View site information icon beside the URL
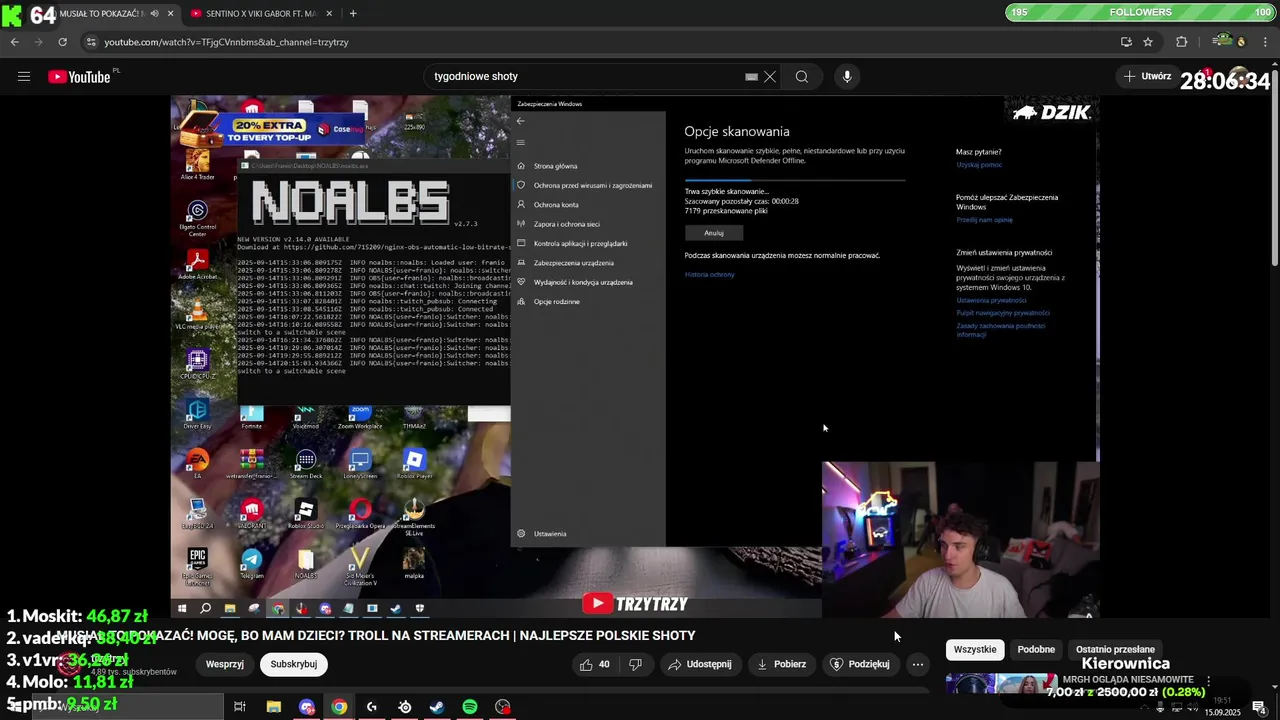1280x720 pixels. [x=91, y=42]
